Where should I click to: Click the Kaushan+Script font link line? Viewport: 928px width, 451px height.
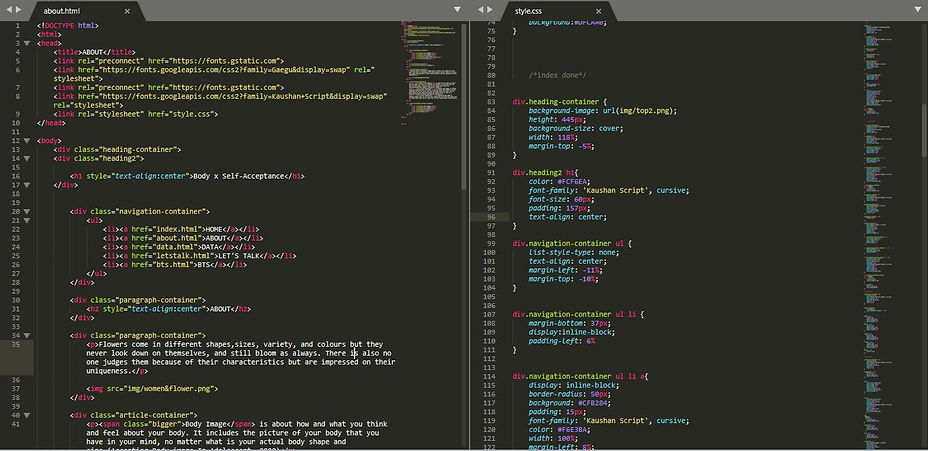click(x=221, y=101)
